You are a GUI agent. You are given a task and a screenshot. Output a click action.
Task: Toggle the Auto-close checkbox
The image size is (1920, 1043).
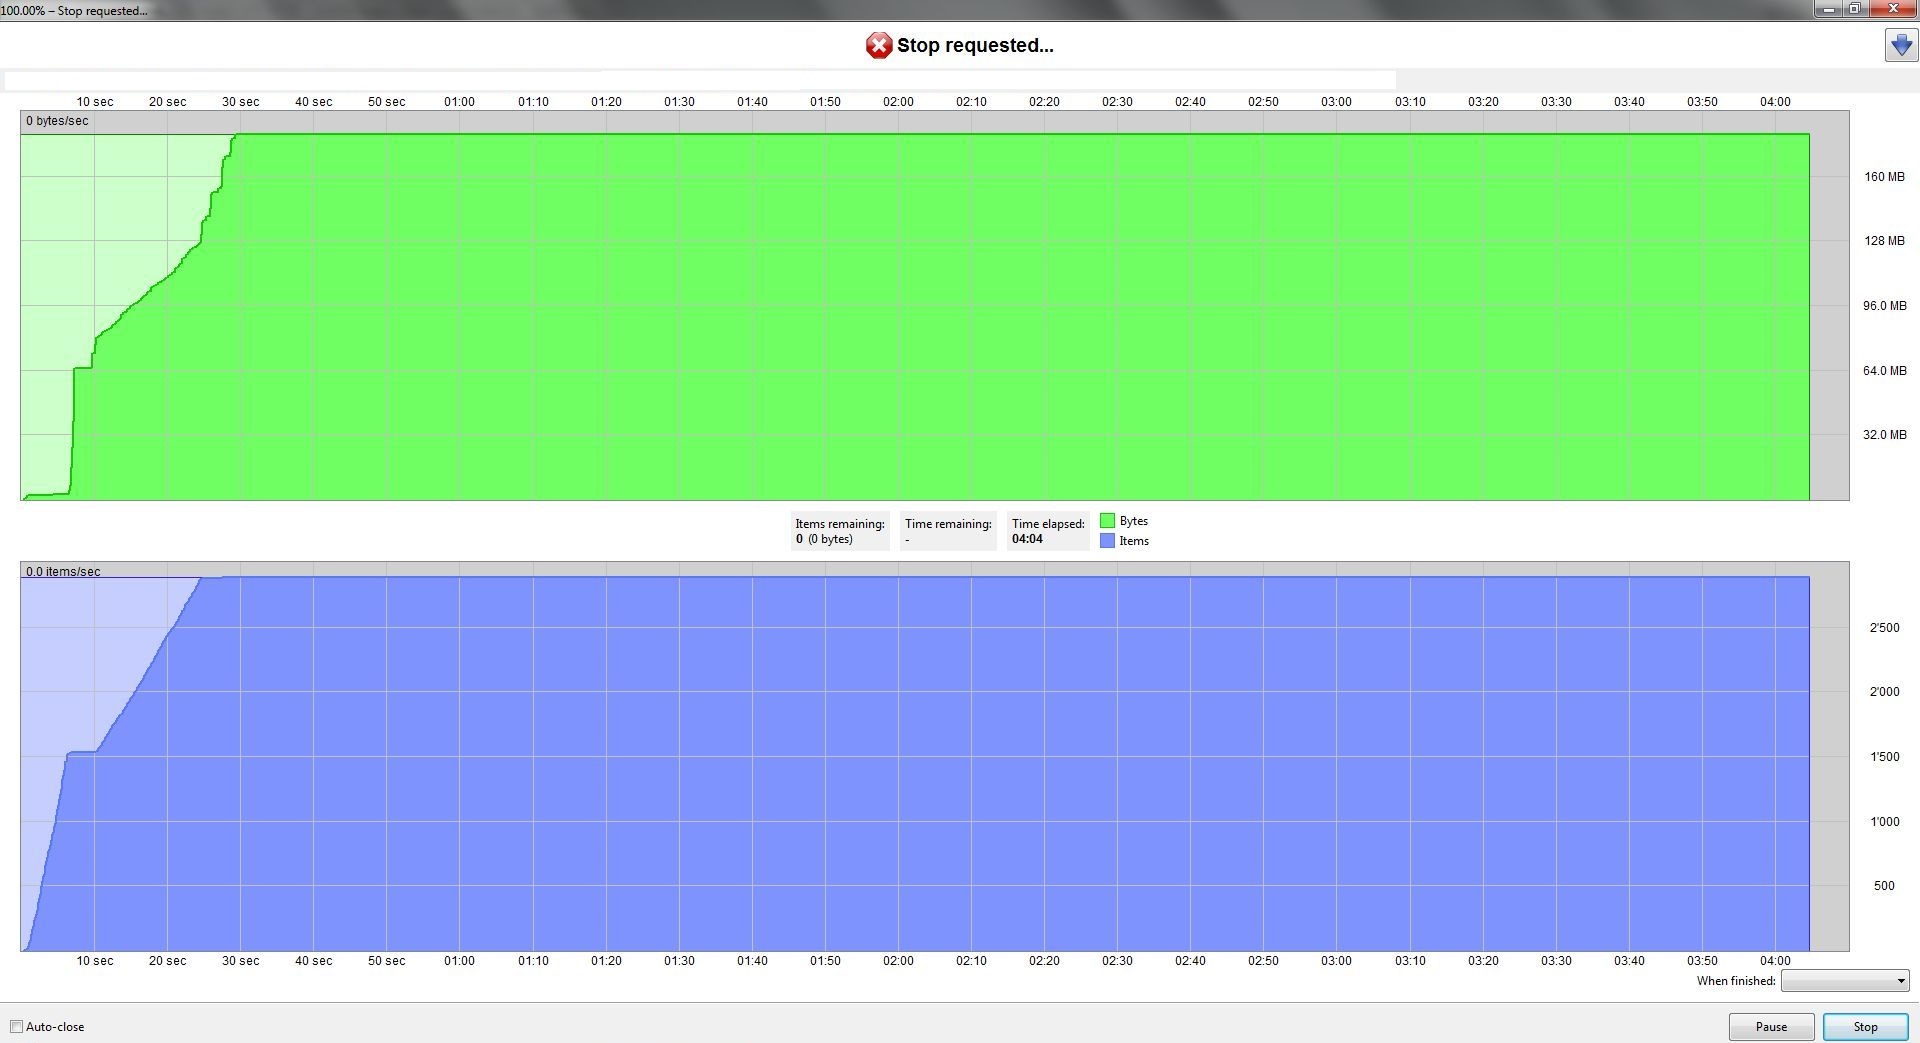point(16,1027)
